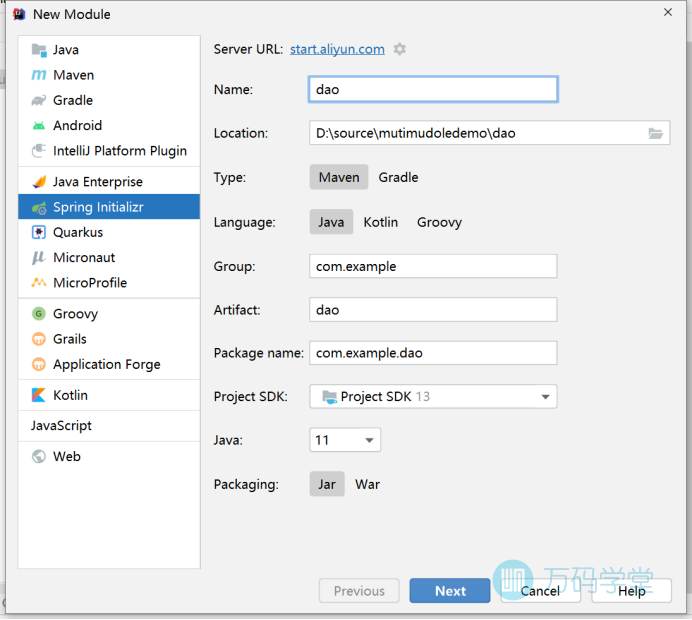Select the Groovy G icon

tap(39, 314)
